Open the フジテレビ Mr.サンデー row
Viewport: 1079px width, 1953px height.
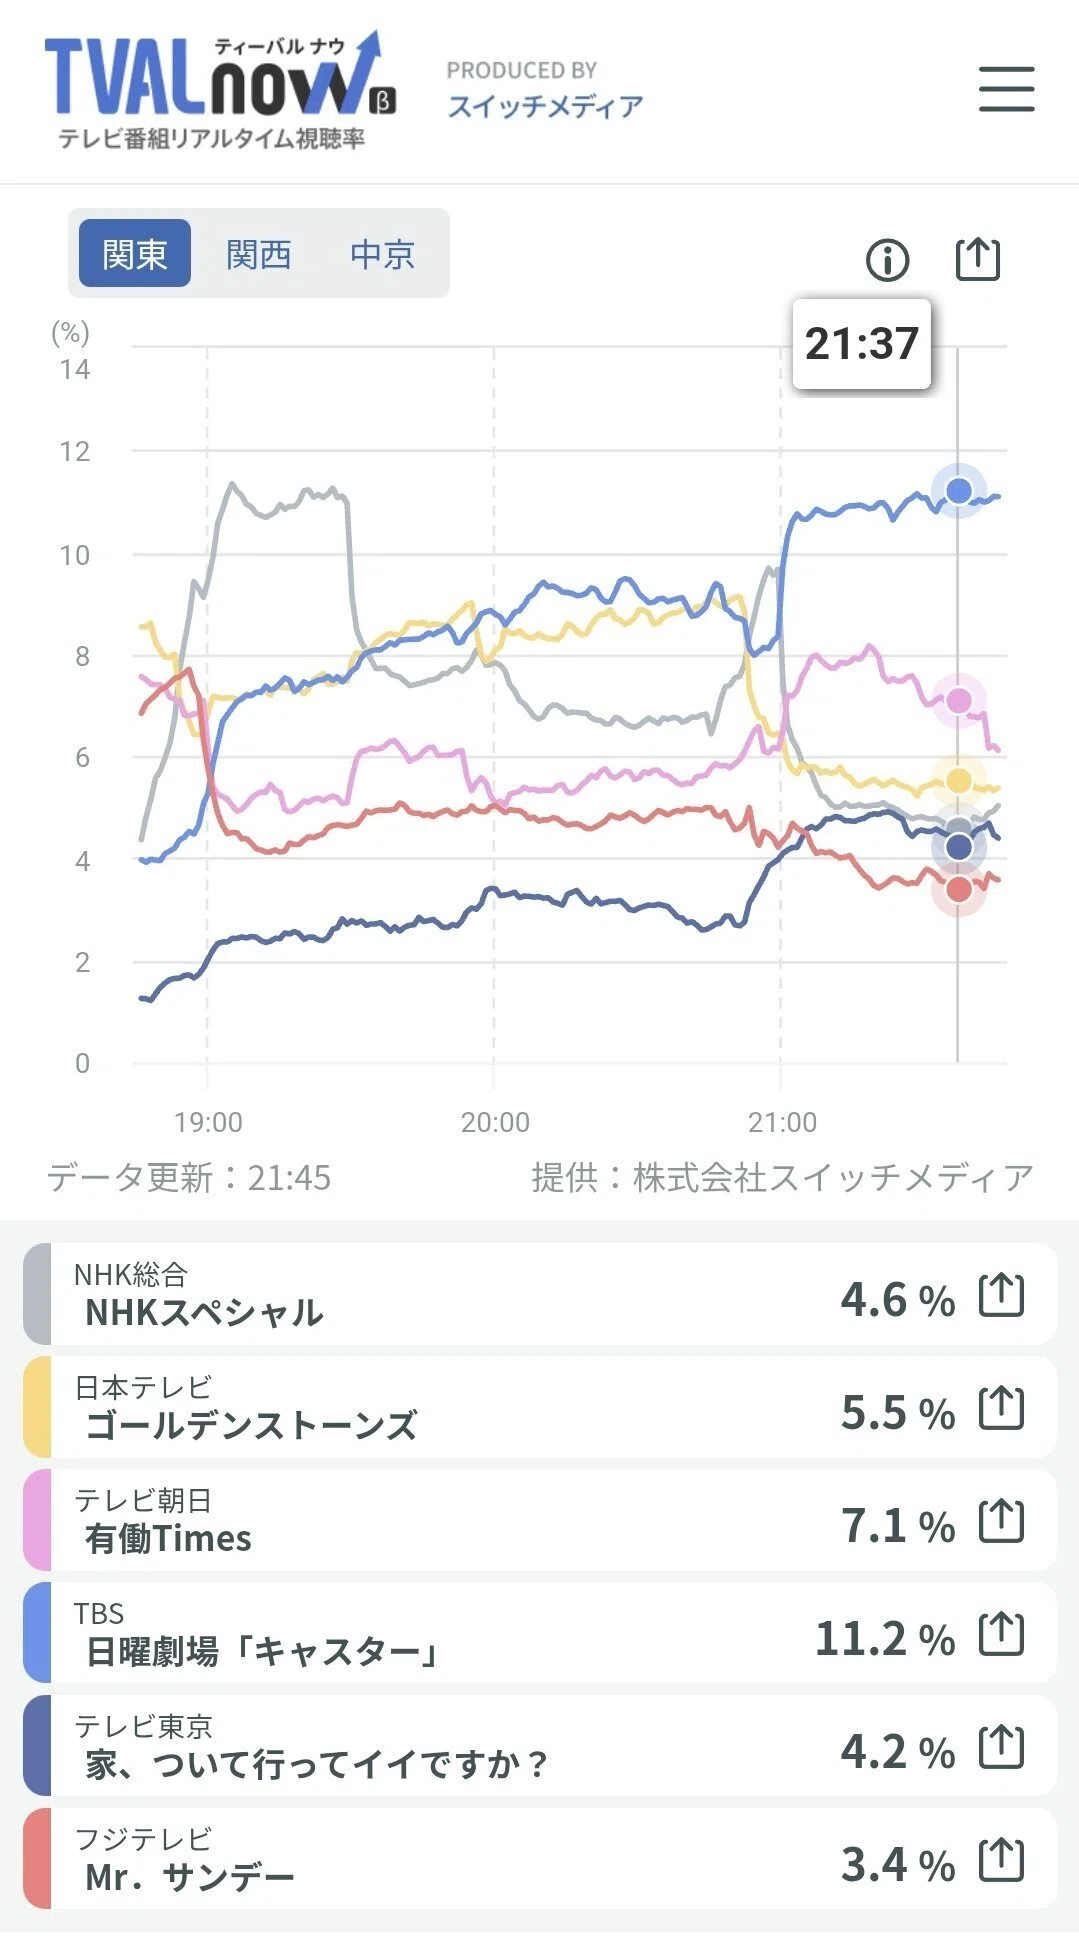pyautogui.click(x=540, y=1859)
